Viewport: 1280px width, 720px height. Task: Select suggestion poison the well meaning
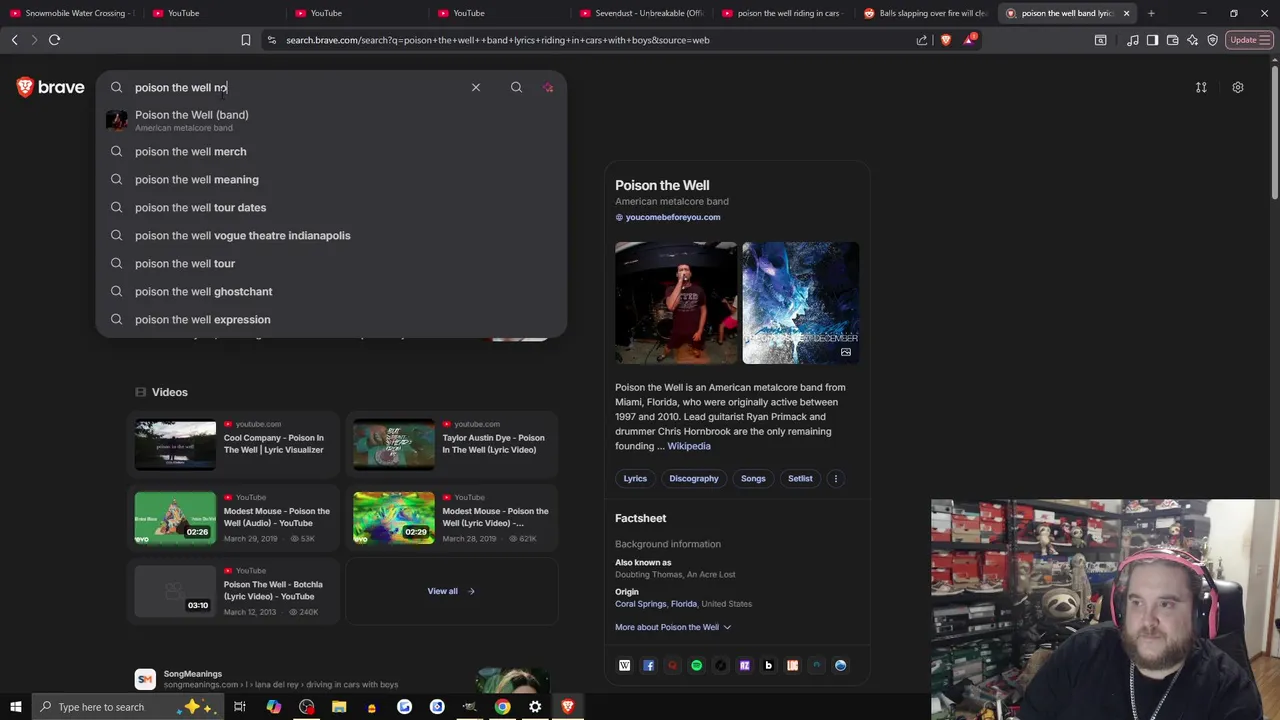(331, 179)
